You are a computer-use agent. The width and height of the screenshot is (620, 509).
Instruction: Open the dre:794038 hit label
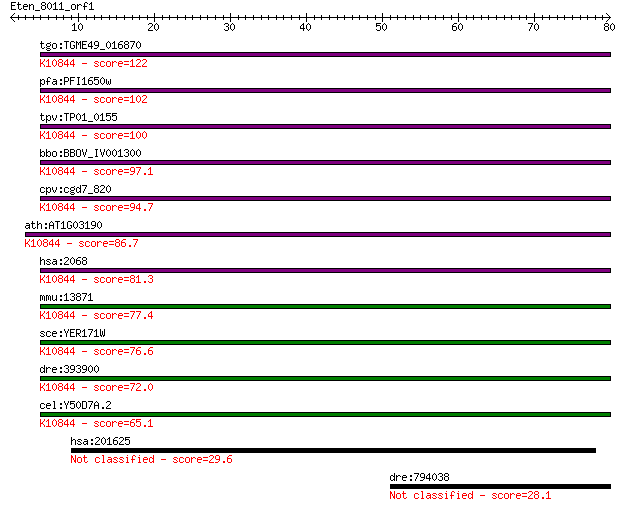[x=419, y=477]
